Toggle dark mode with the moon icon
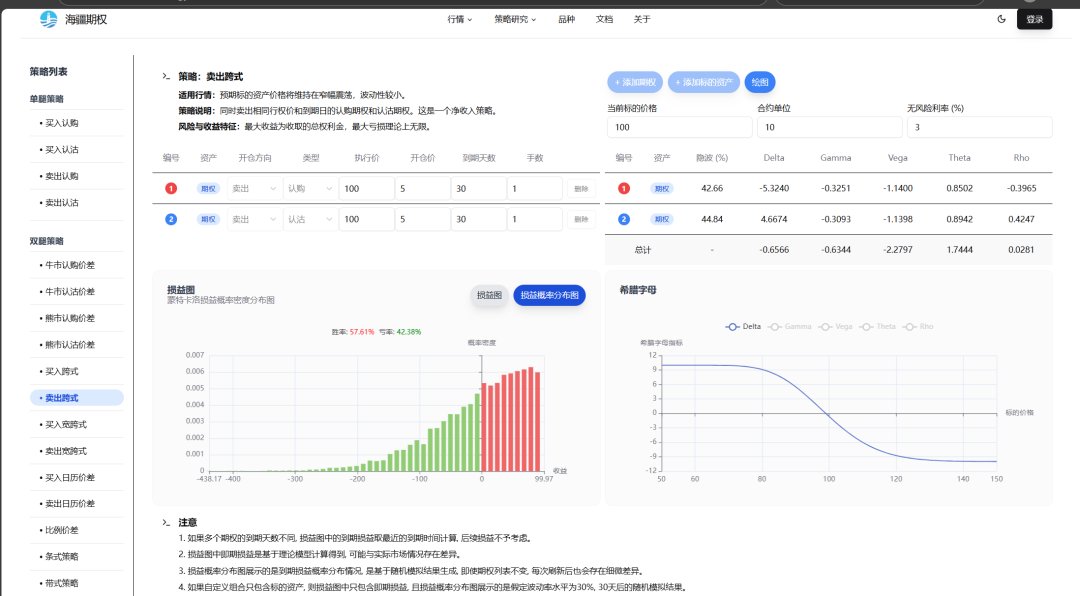The width and height of the screenshot is (1080, 596). tap(1002, 19)
